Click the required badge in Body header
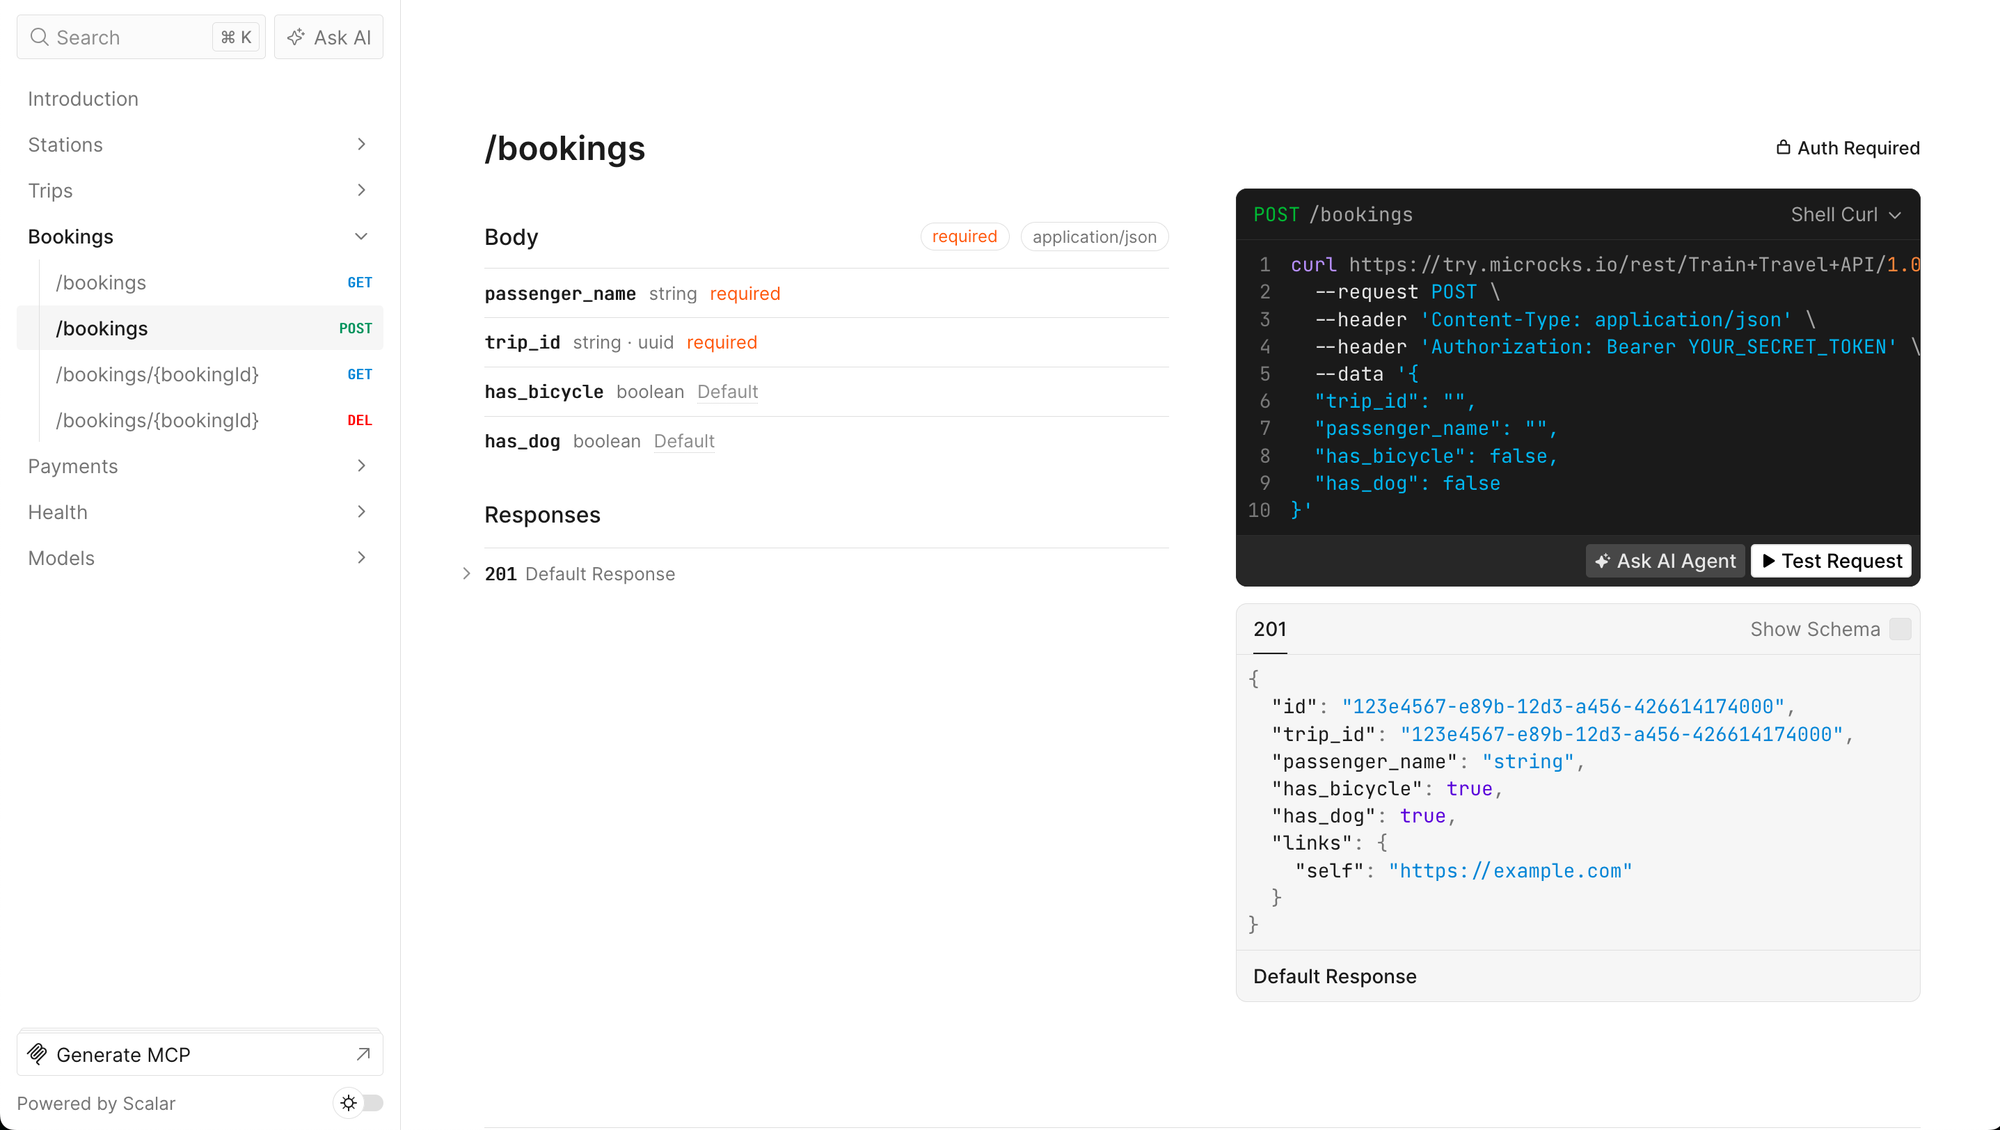Viewport: 2000px width, 1130px height. [964, 237]
